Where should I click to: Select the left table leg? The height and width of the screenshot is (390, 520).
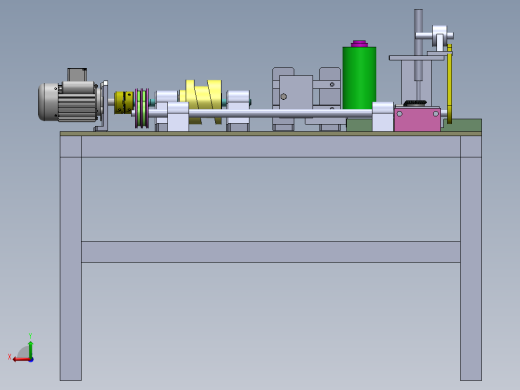click(71, 258)
